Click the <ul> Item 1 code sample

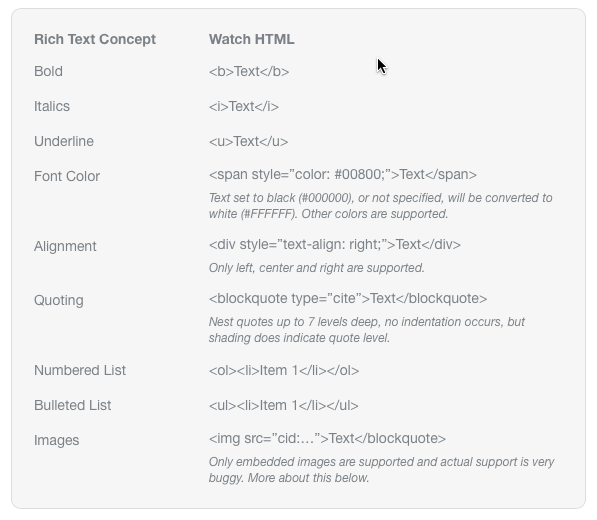pos(283,405)
